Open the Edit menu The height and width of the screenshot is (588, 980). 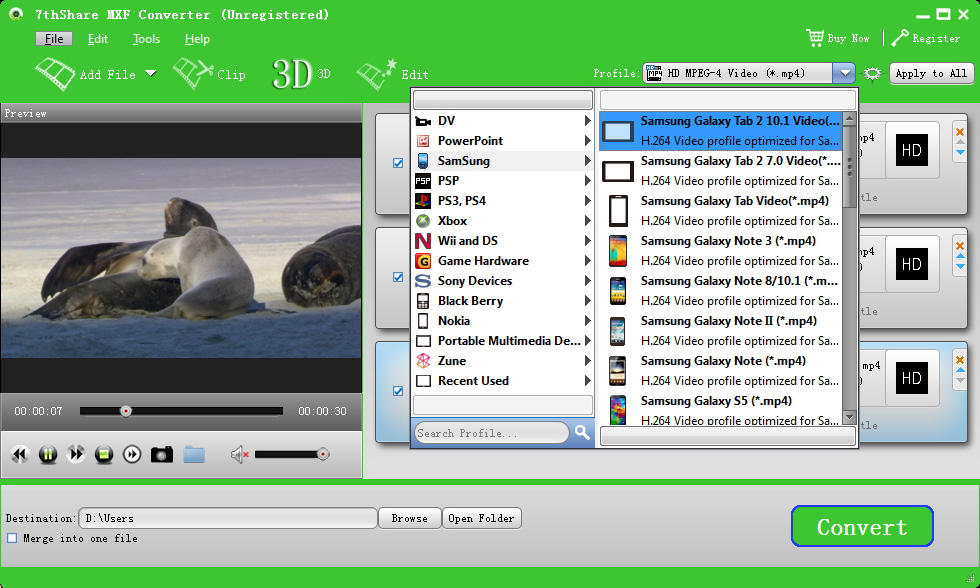(98, 39)
